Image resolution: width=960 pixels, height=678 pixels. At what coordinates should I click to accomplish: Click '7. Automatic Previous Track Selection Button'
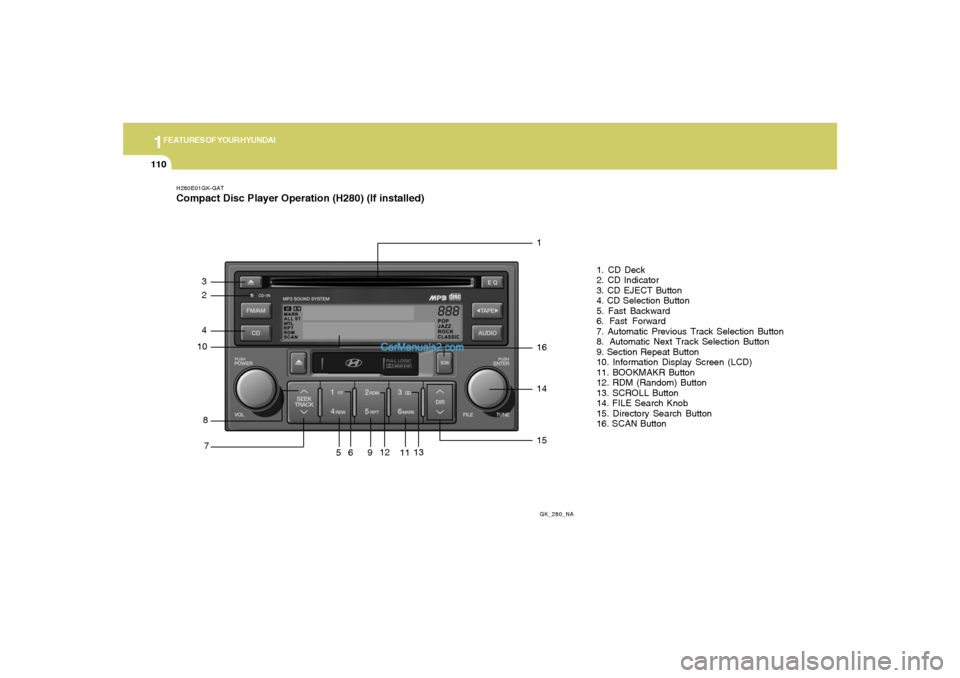point(690,331)
